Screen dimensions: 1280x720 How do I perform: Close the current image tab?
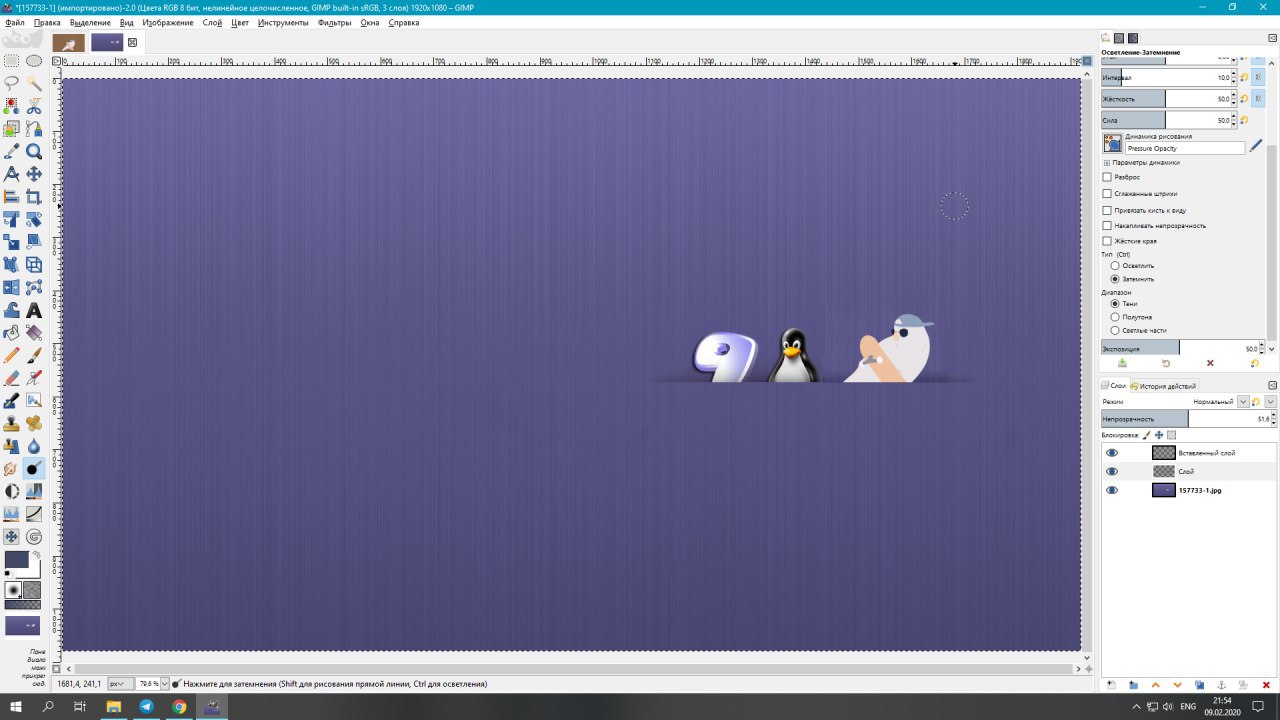click(132, 42)
